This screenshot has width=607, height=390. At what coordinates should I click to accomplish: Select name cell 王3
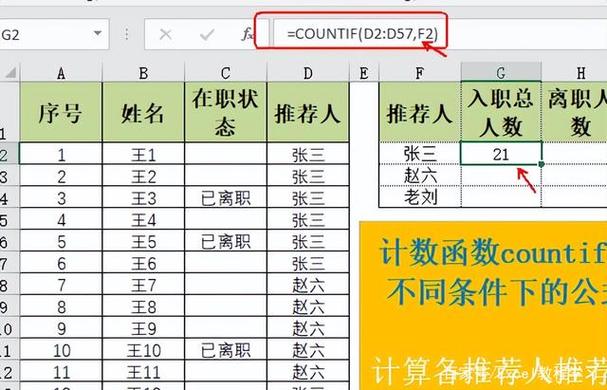(143, 198)
